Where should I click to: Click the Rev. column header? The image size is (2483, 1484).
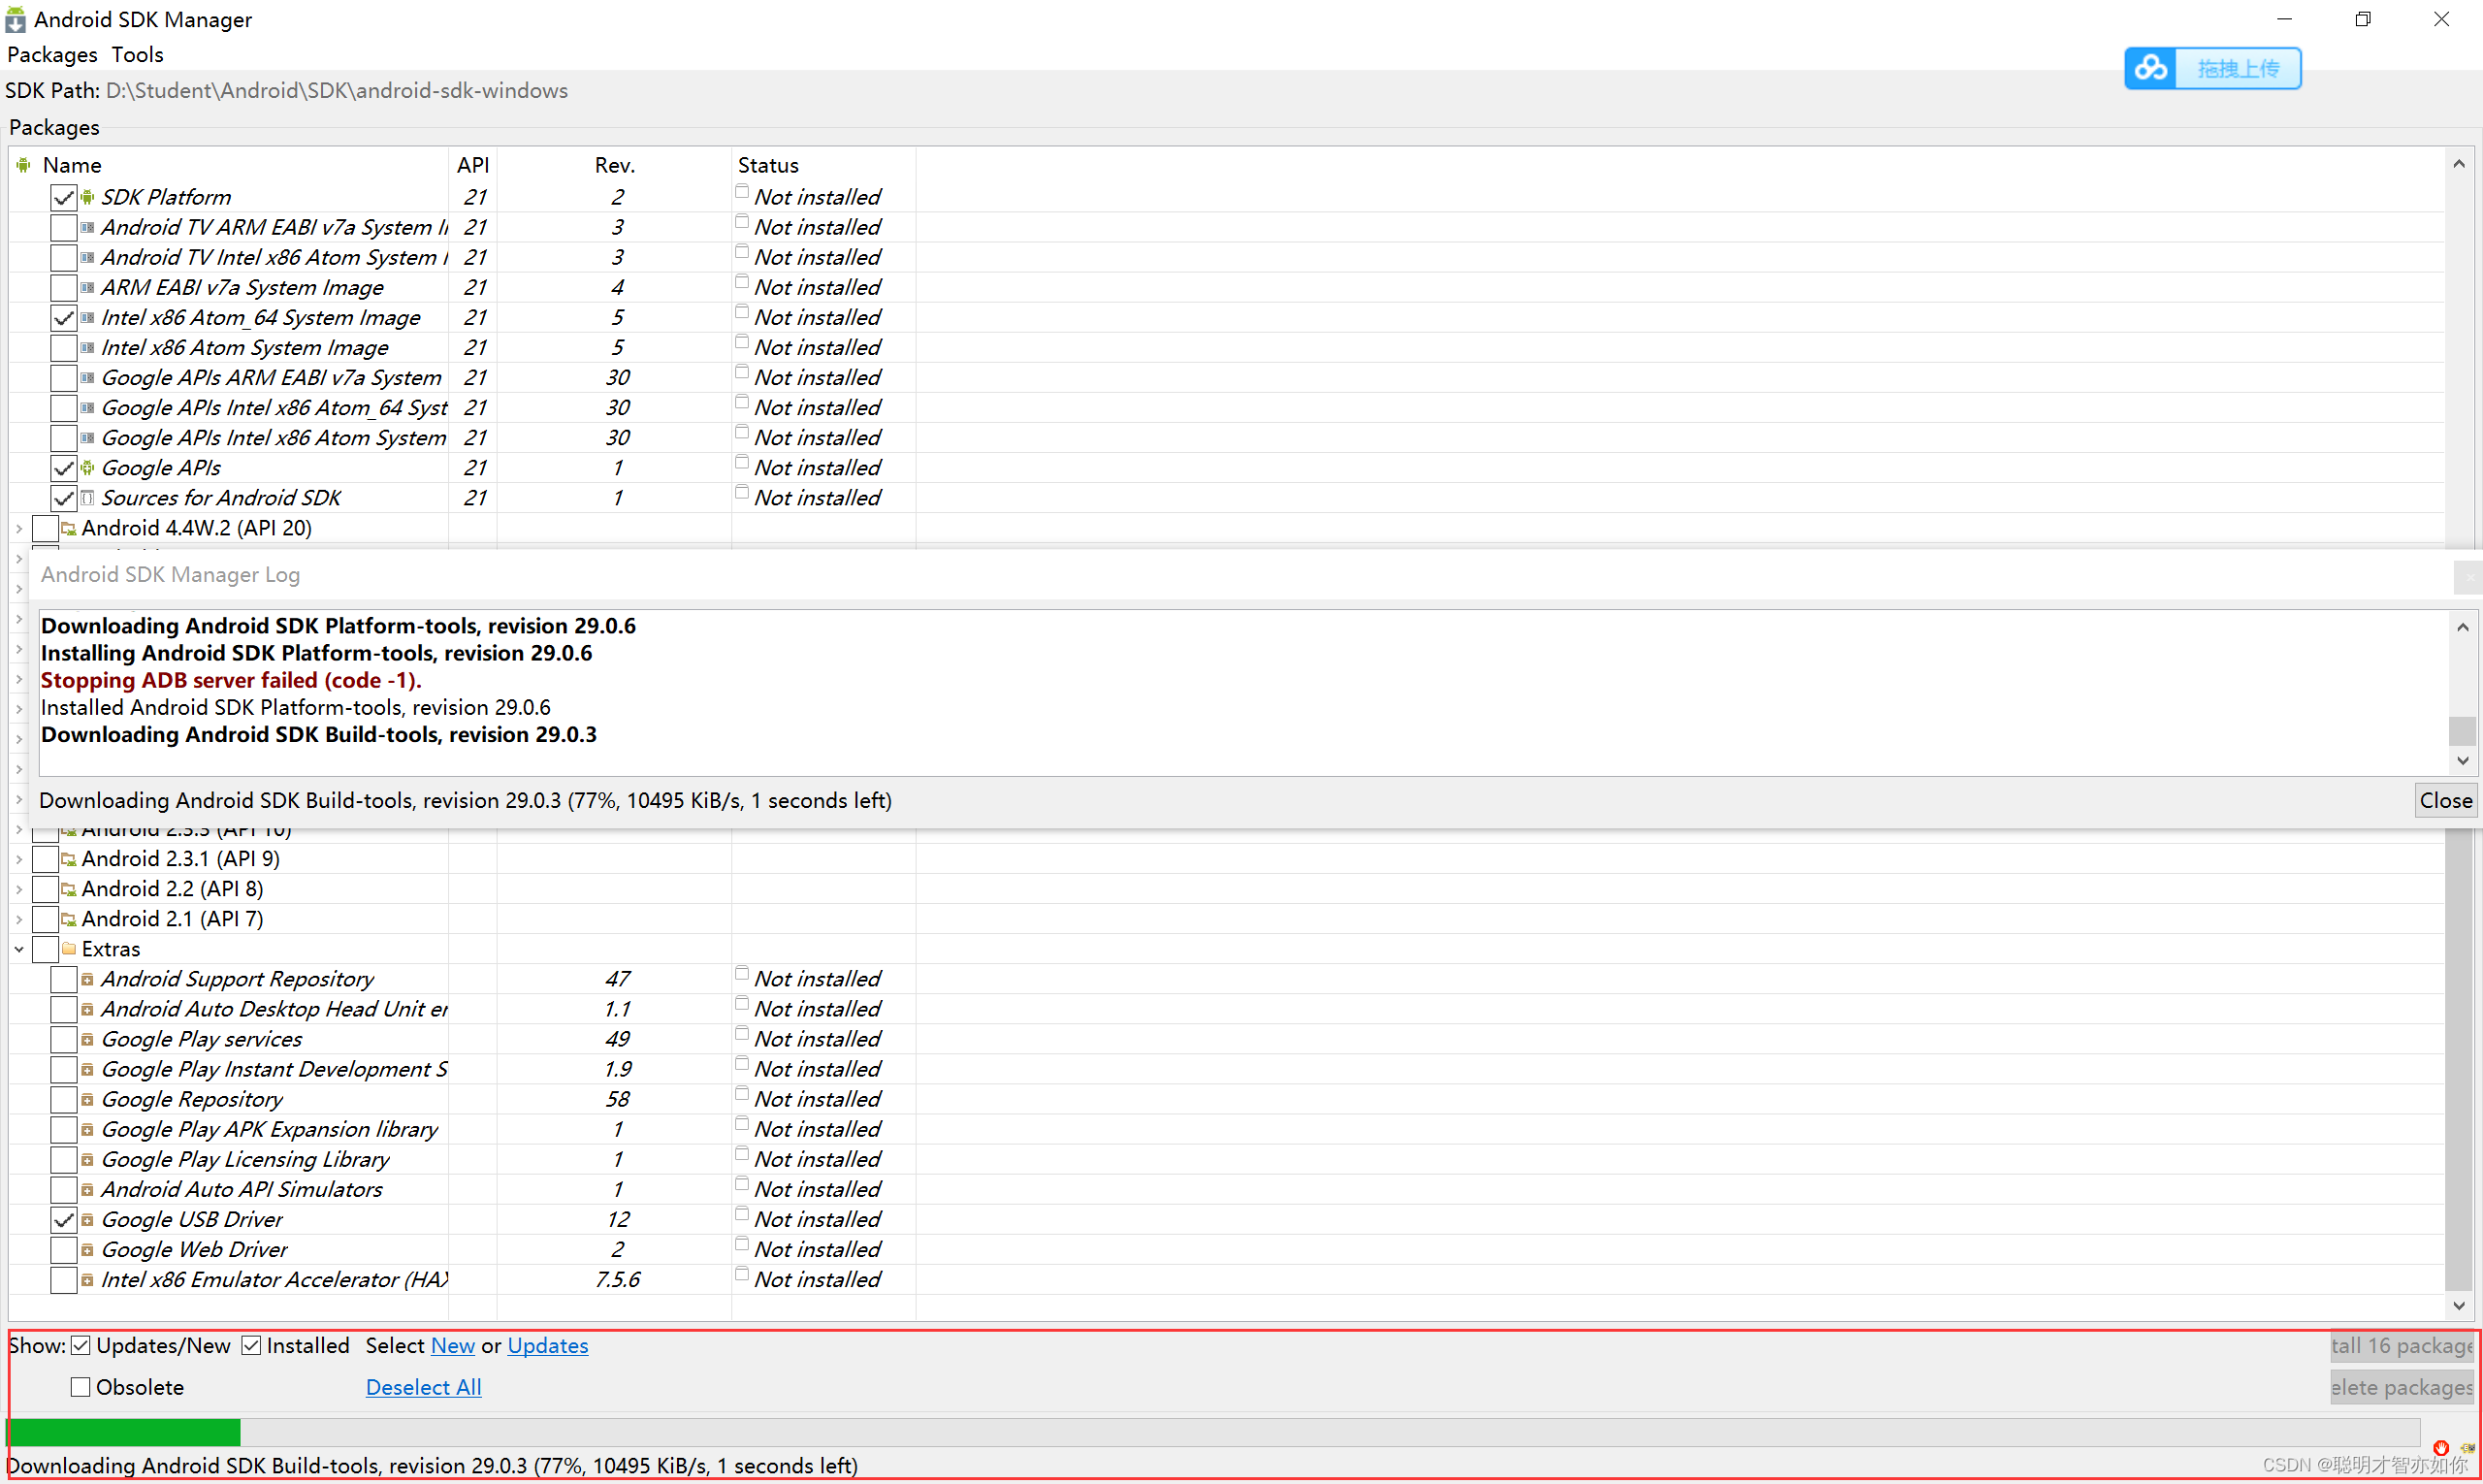pyautogui.click(x=614, y=165)
